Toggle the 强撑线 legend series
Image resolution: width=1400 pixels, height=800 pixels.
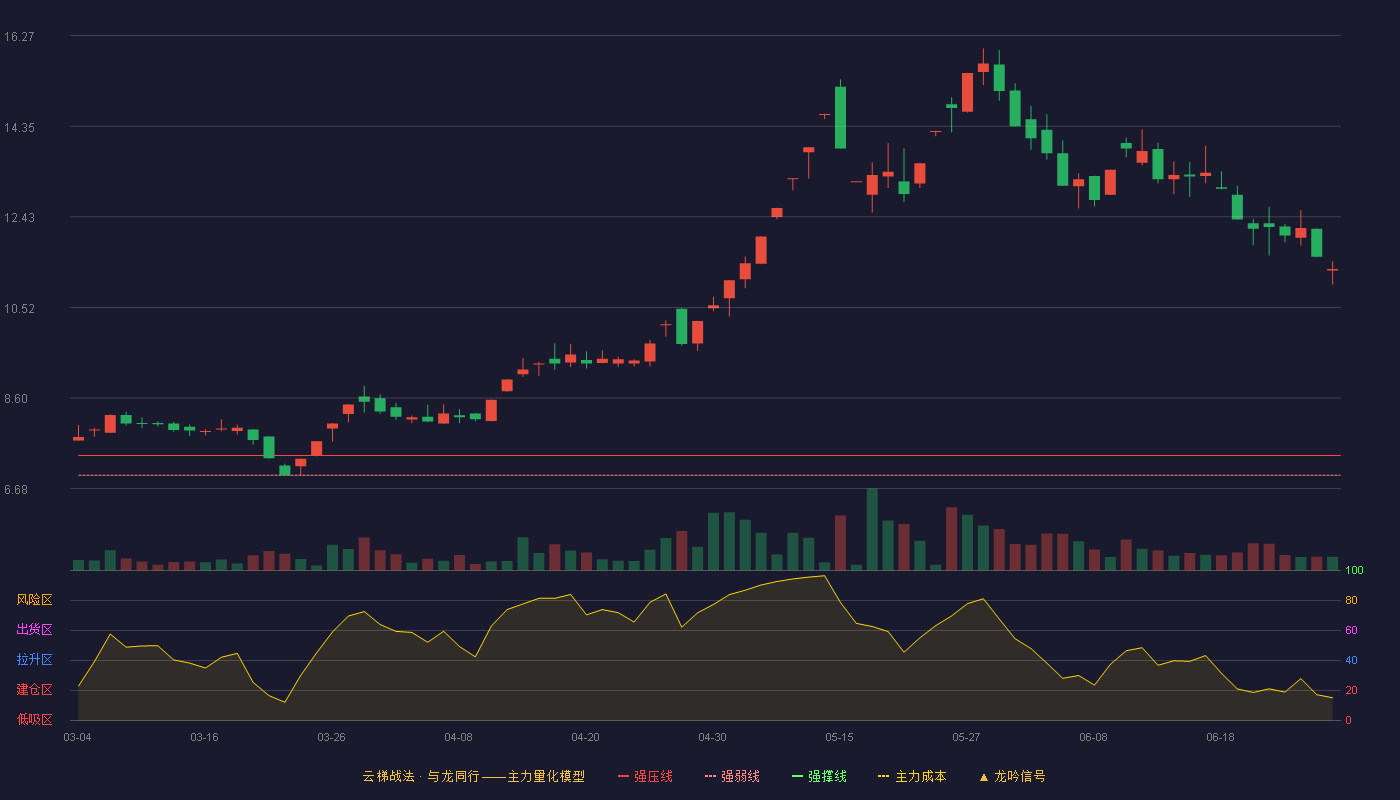[x=819, y=776]
